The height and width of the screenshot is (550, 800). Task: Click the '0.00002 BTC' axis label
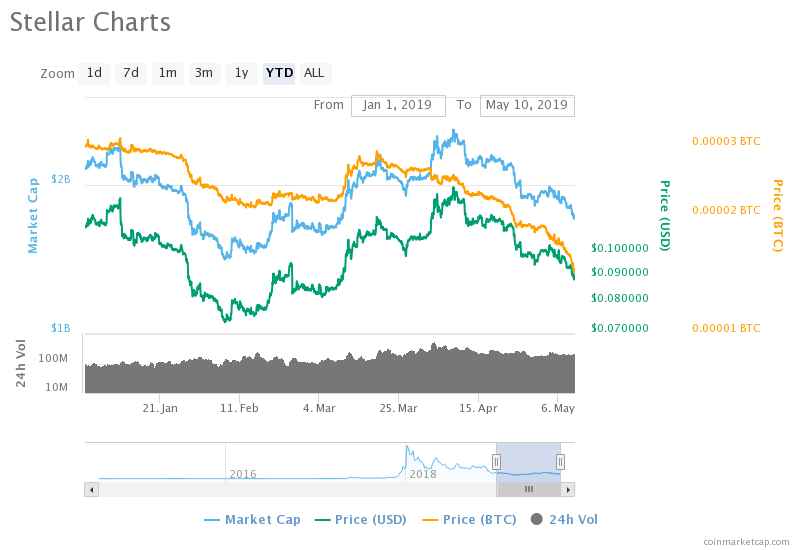[x=726, y=210]
